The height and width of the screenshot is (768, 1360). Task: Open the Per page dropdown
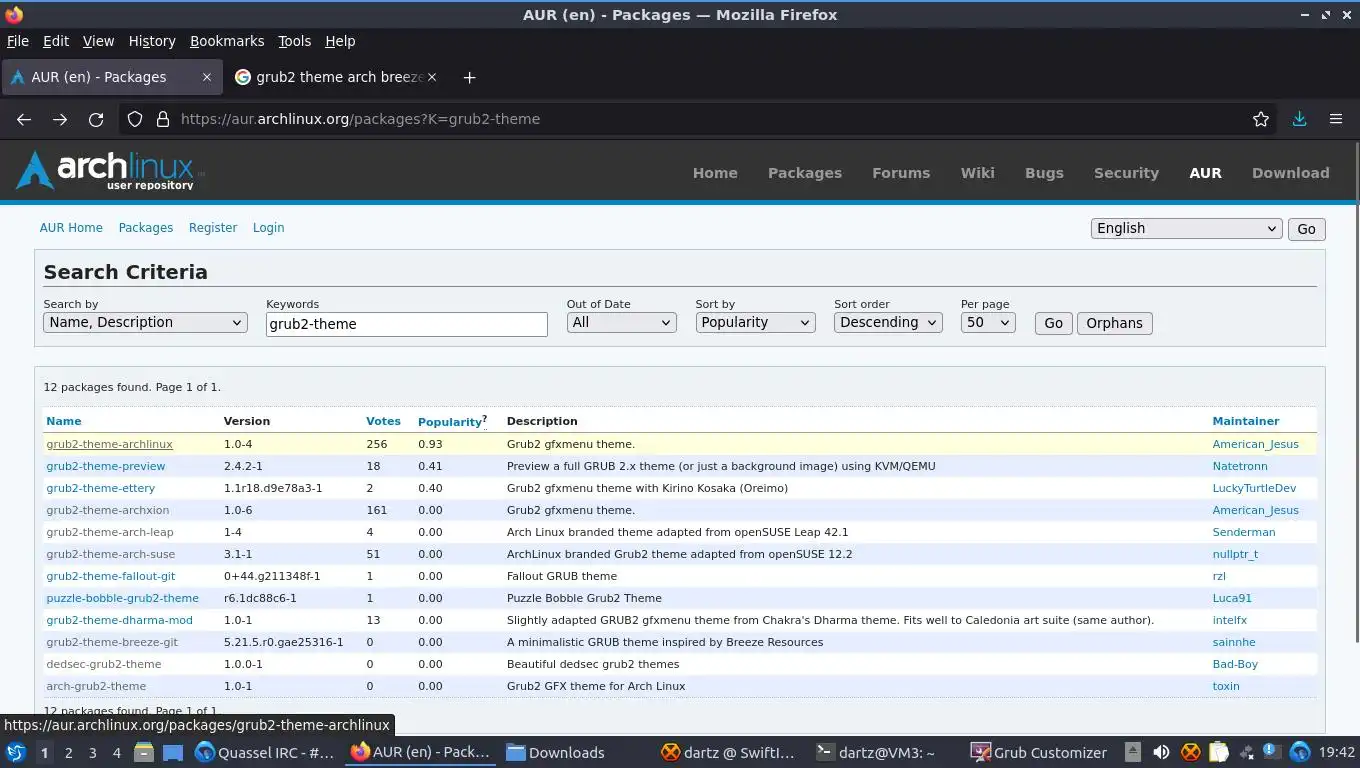pos(988,323)
